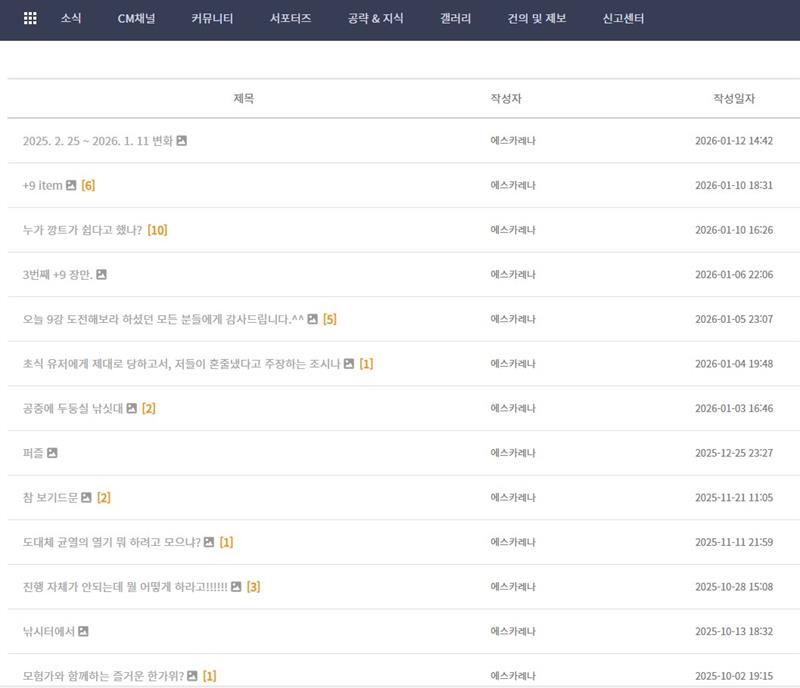The height and width of the screenshot is (688, 800).
Task: Click image icon next to '참 보기드문'
Action: click(87, 497)
